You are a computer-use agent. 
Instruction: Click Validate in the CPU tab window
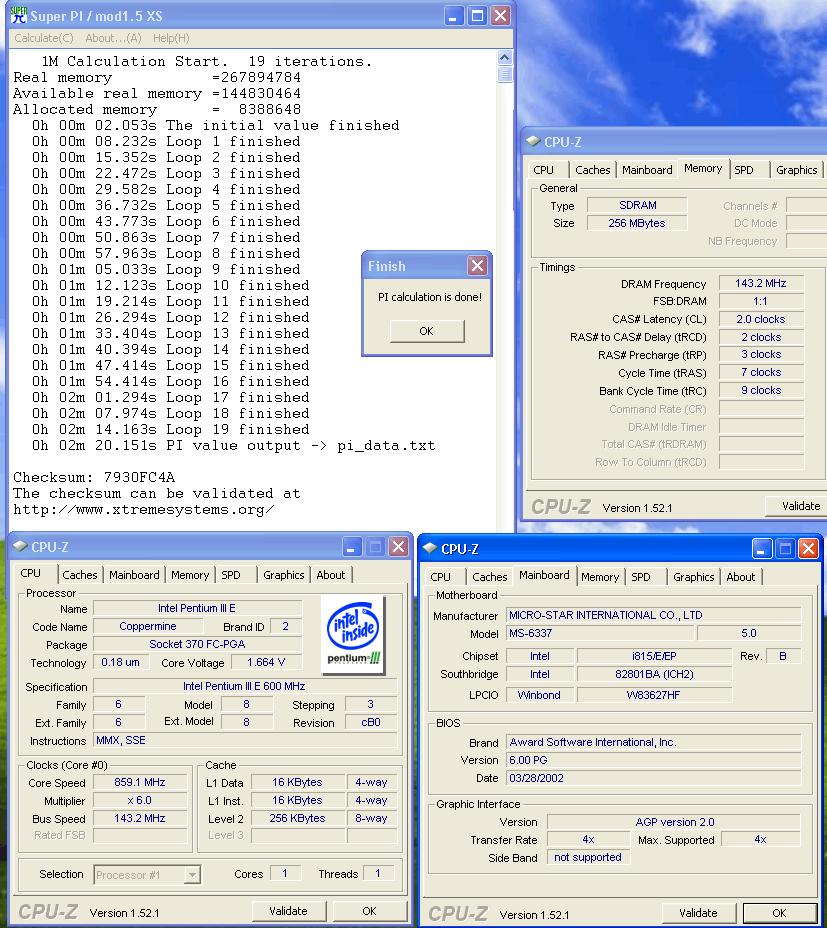(x=288, y=911)
